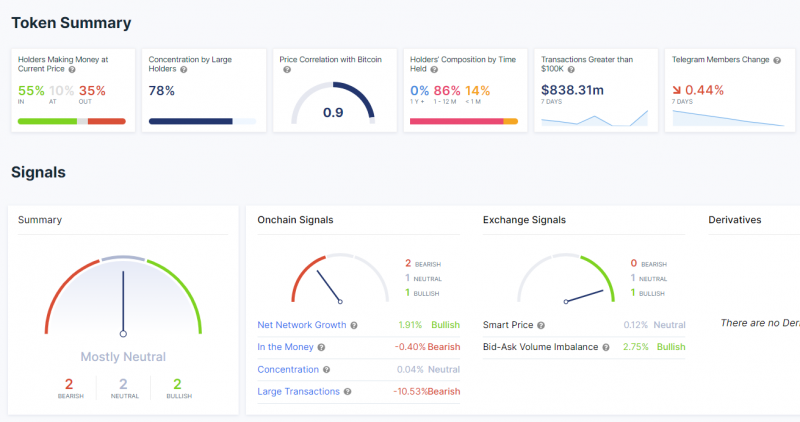This screenshot has width=800, height=422.
Task: Open the Net Network Growth link
Action: point(302,325)
